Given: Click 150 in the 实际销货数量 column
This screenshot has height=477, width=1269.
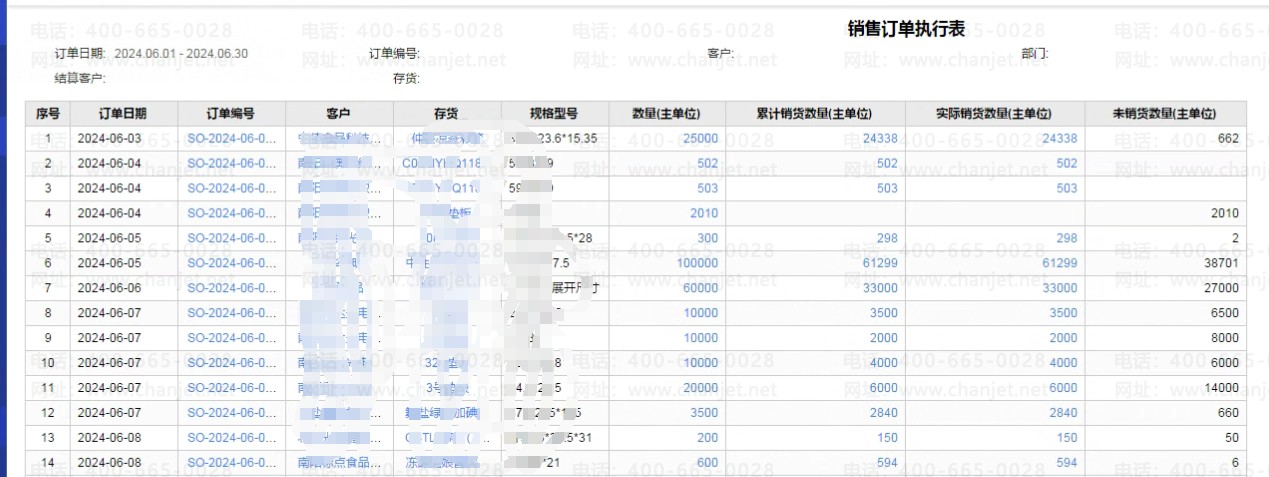Looking at the screenshot, I should pos(1067,438).
